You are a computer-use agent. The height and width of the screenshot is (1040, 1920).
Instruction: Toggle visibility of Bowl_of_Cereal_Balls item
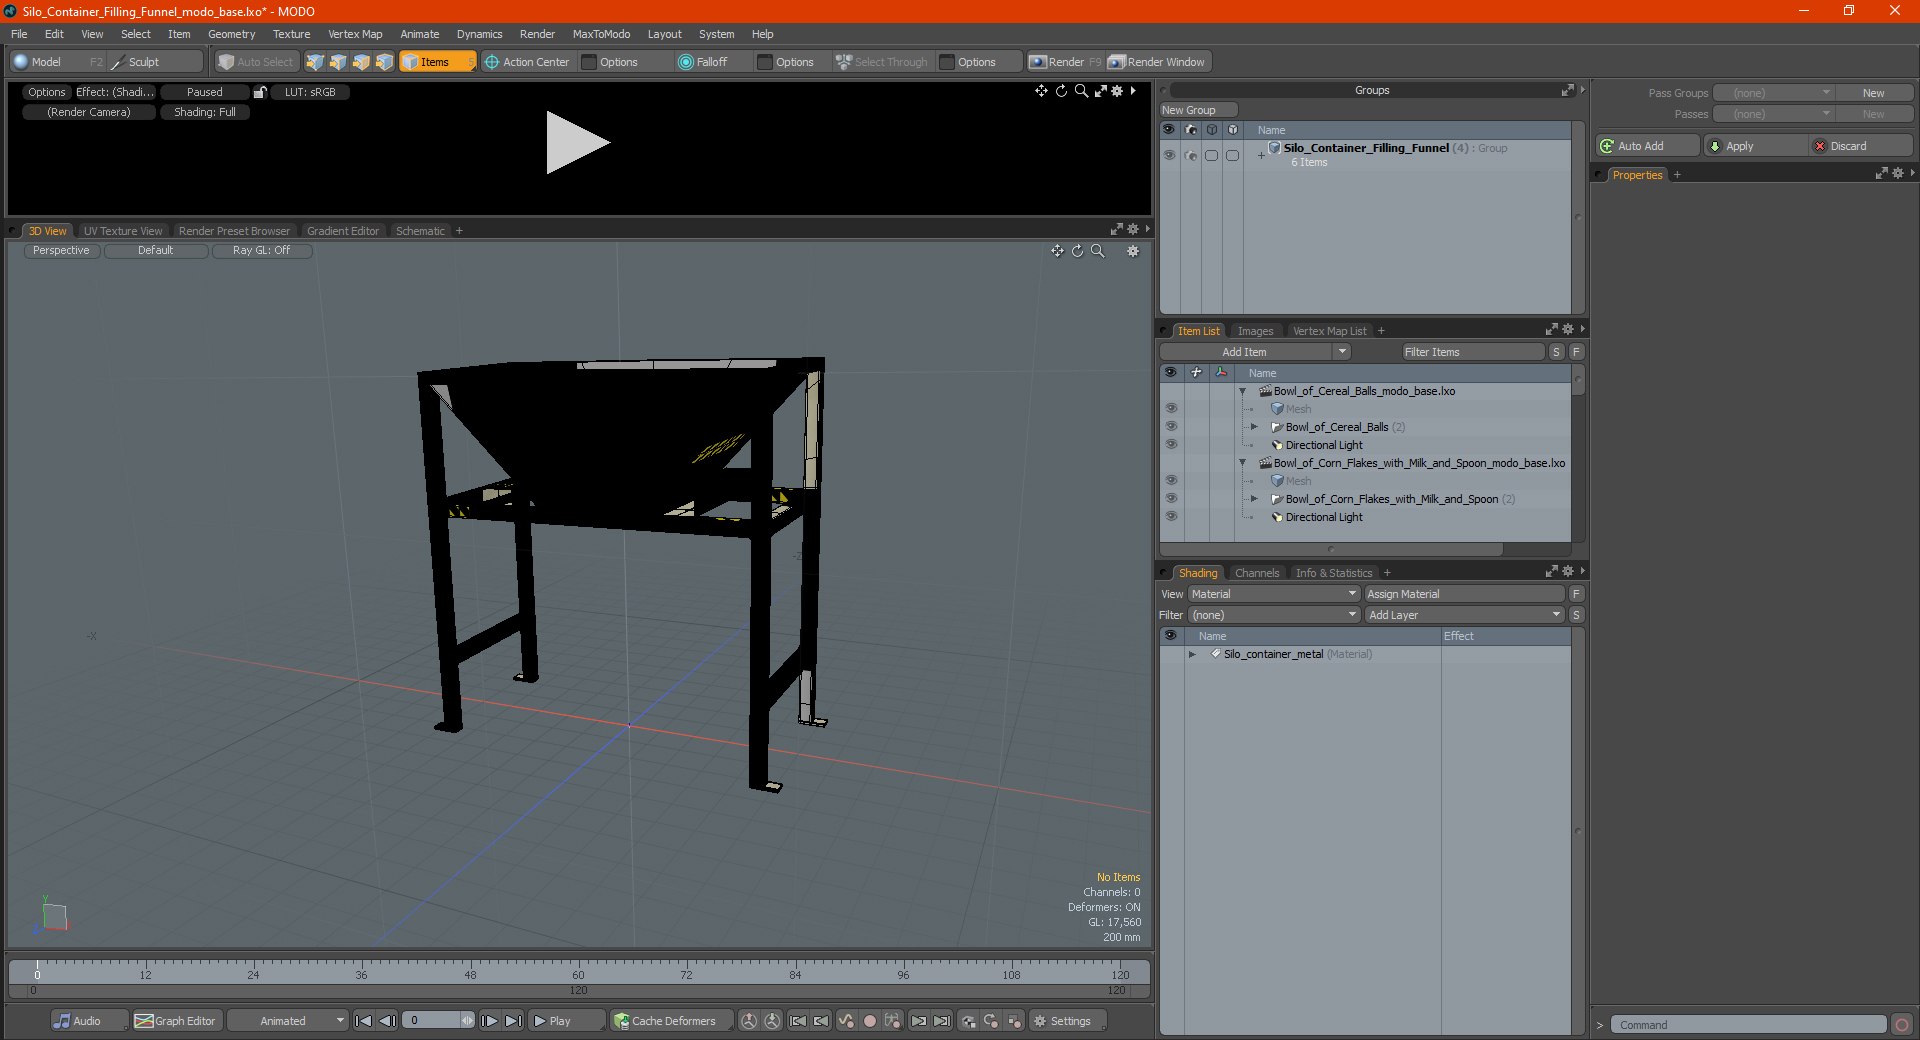point(1171,427)
